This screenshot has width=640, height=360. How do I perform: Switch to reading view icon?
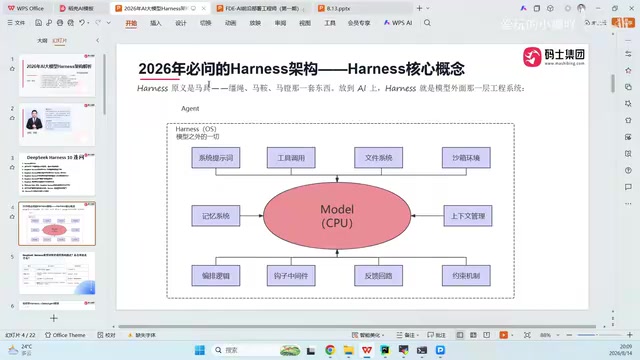(487, 335)
